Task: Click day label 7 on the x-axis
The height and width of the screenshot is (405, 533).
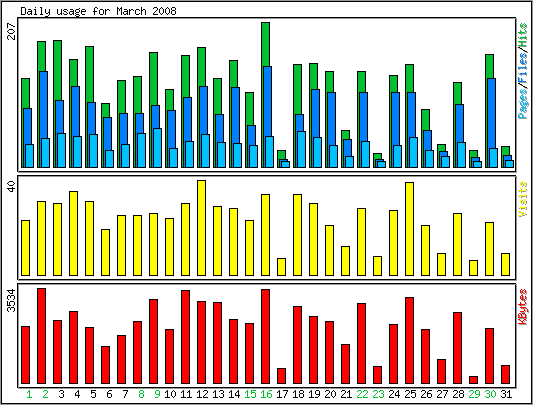Action: pos(125,394)
